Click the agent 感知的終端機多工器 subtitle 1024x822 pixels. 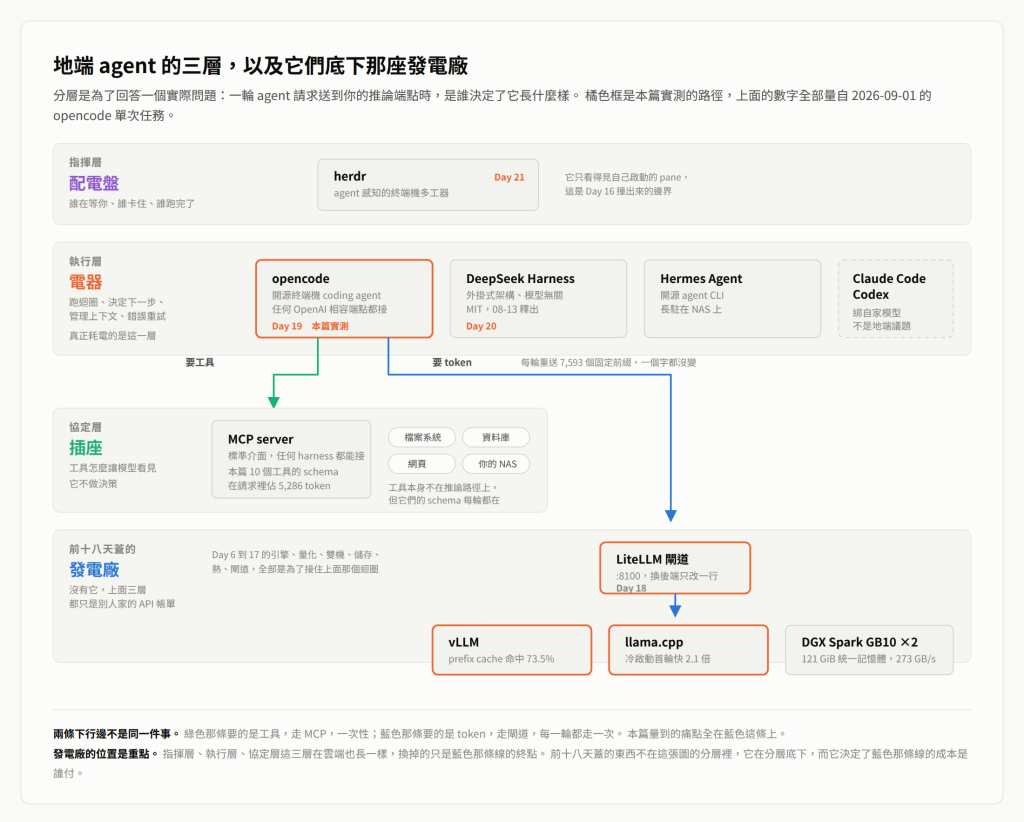(391, 193)
